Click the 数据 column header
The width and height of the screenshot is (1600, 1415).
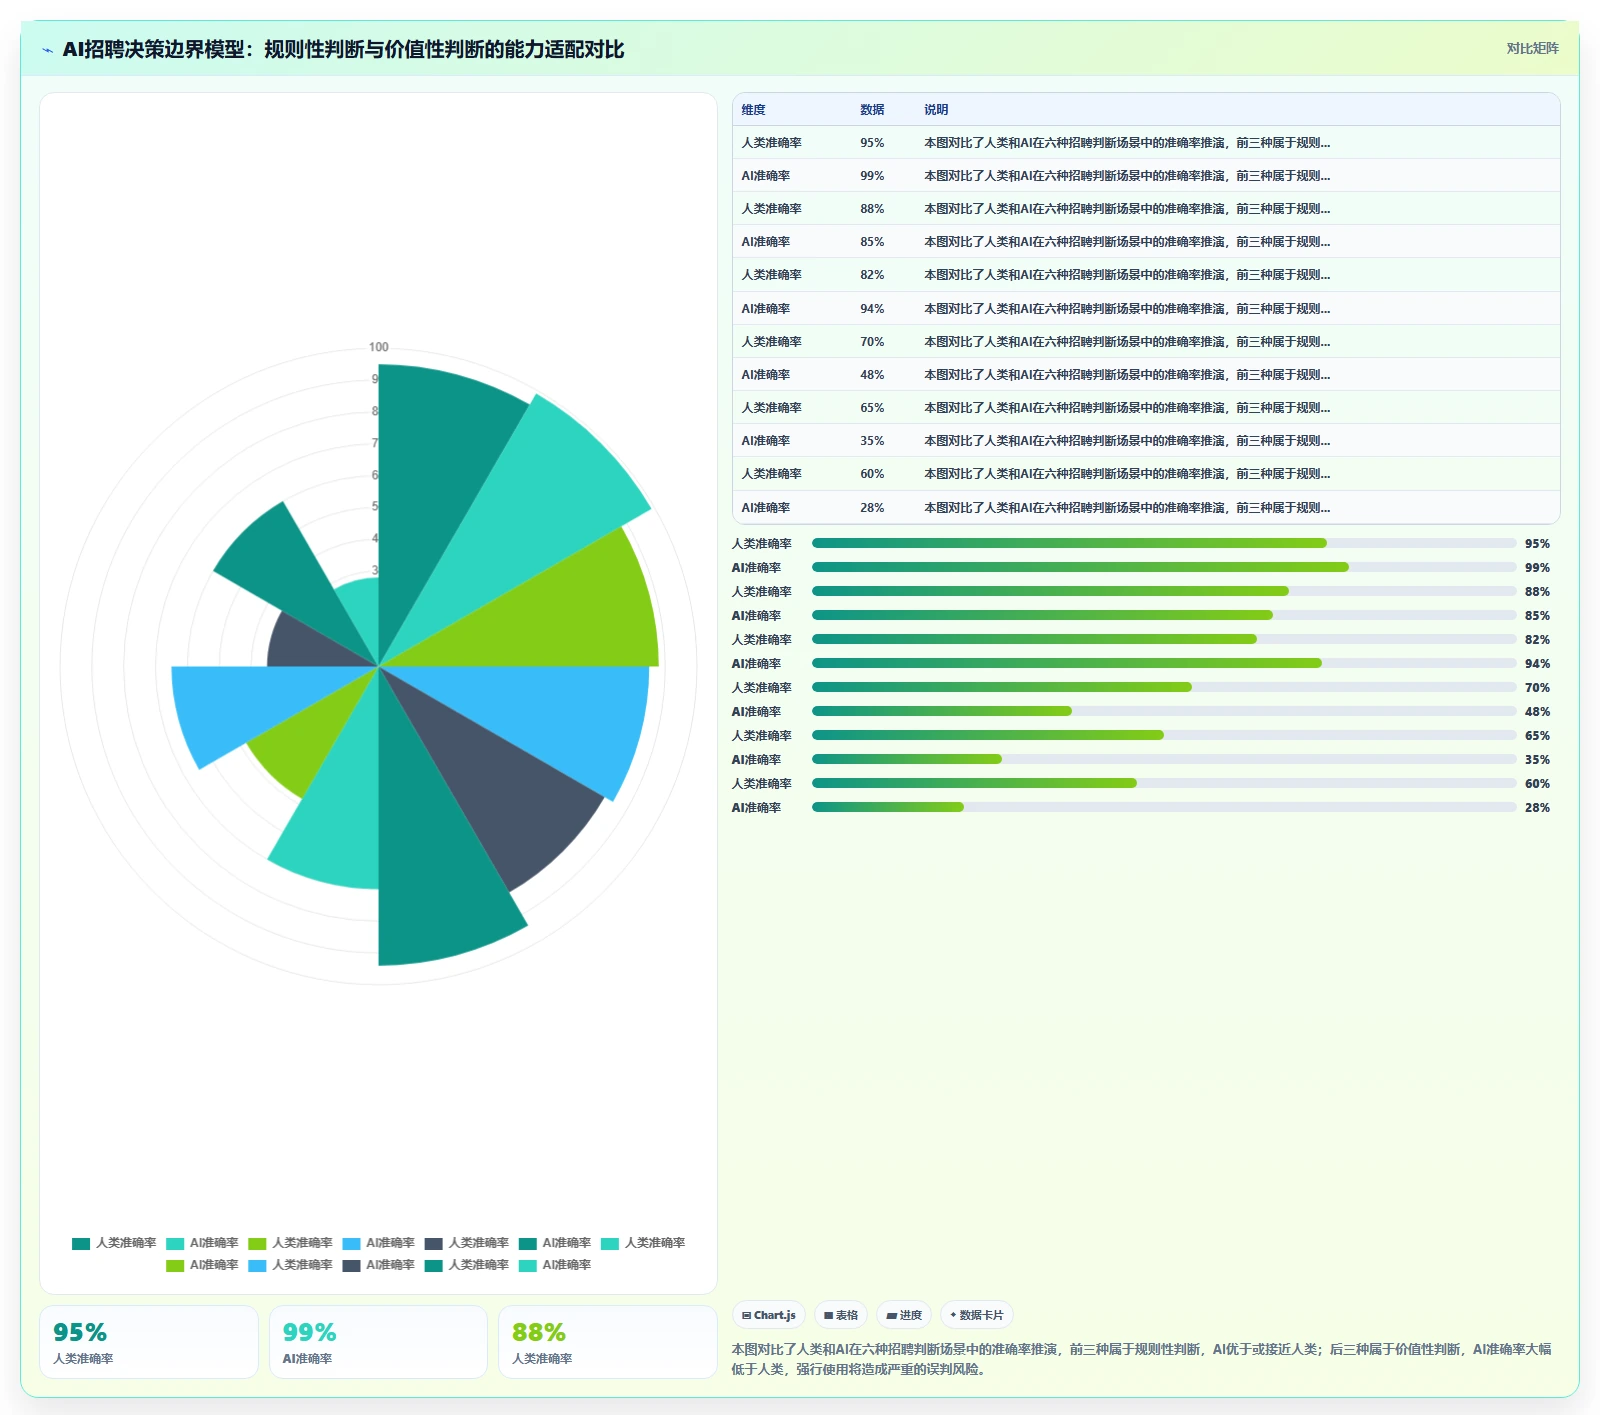coord(872,110)
